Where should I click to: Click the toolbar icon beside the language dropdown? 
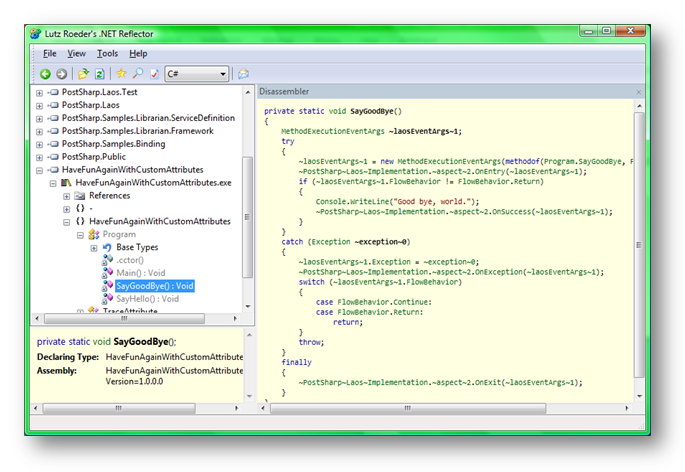coord(243,74)
